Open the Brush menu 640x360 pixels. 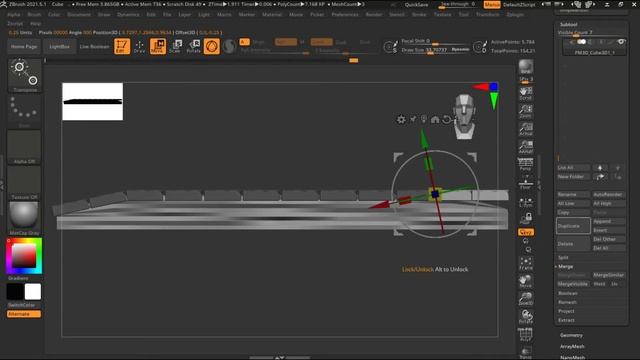click(34, 14)
